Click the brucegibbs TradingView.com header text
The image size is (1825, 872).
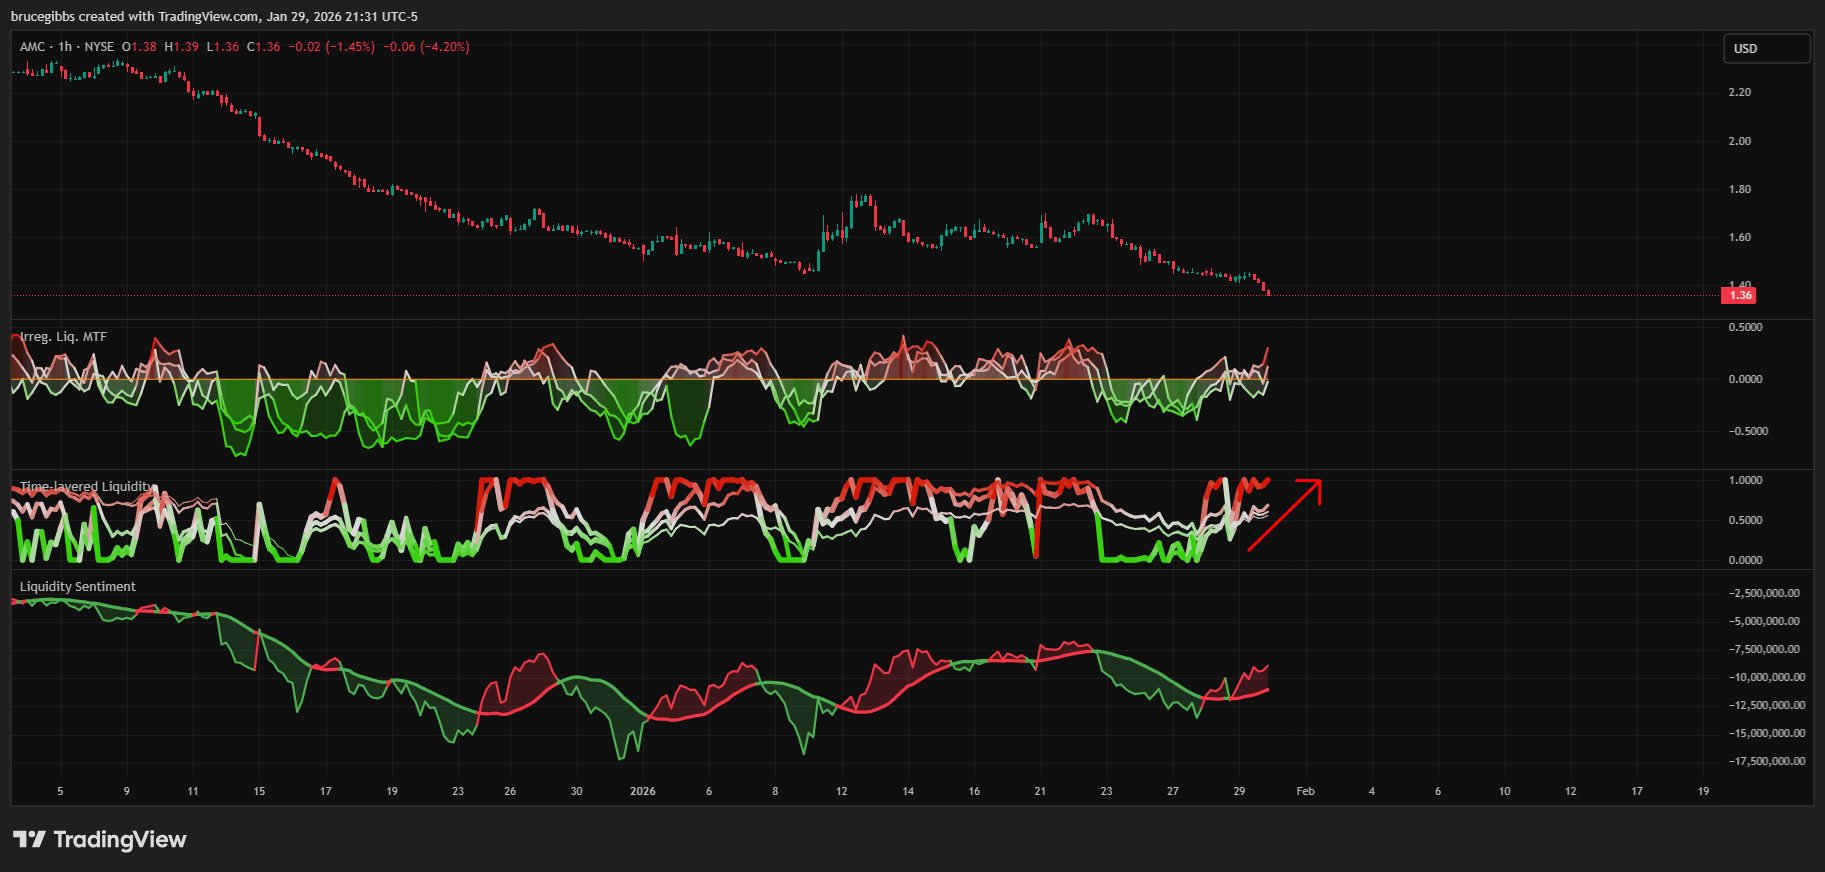pos(214,16)
